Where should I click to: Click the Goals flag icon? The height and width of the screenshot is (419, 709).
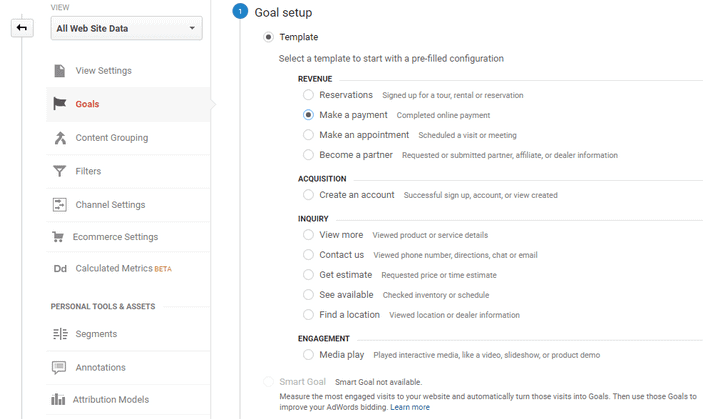click(60, 104)
